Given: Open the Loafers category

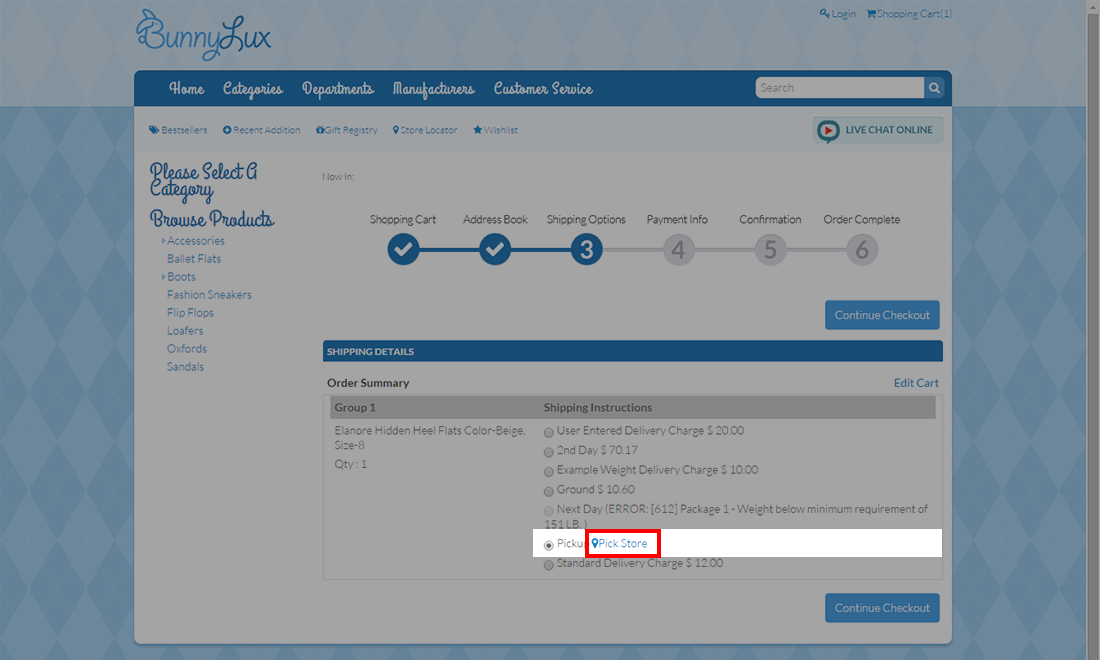Looking at the screenshot, I should tap(185, 330).
